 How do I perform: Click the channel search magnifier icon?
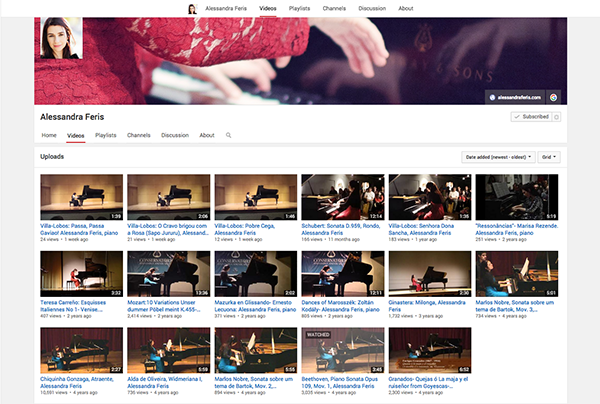pos(228,135)
